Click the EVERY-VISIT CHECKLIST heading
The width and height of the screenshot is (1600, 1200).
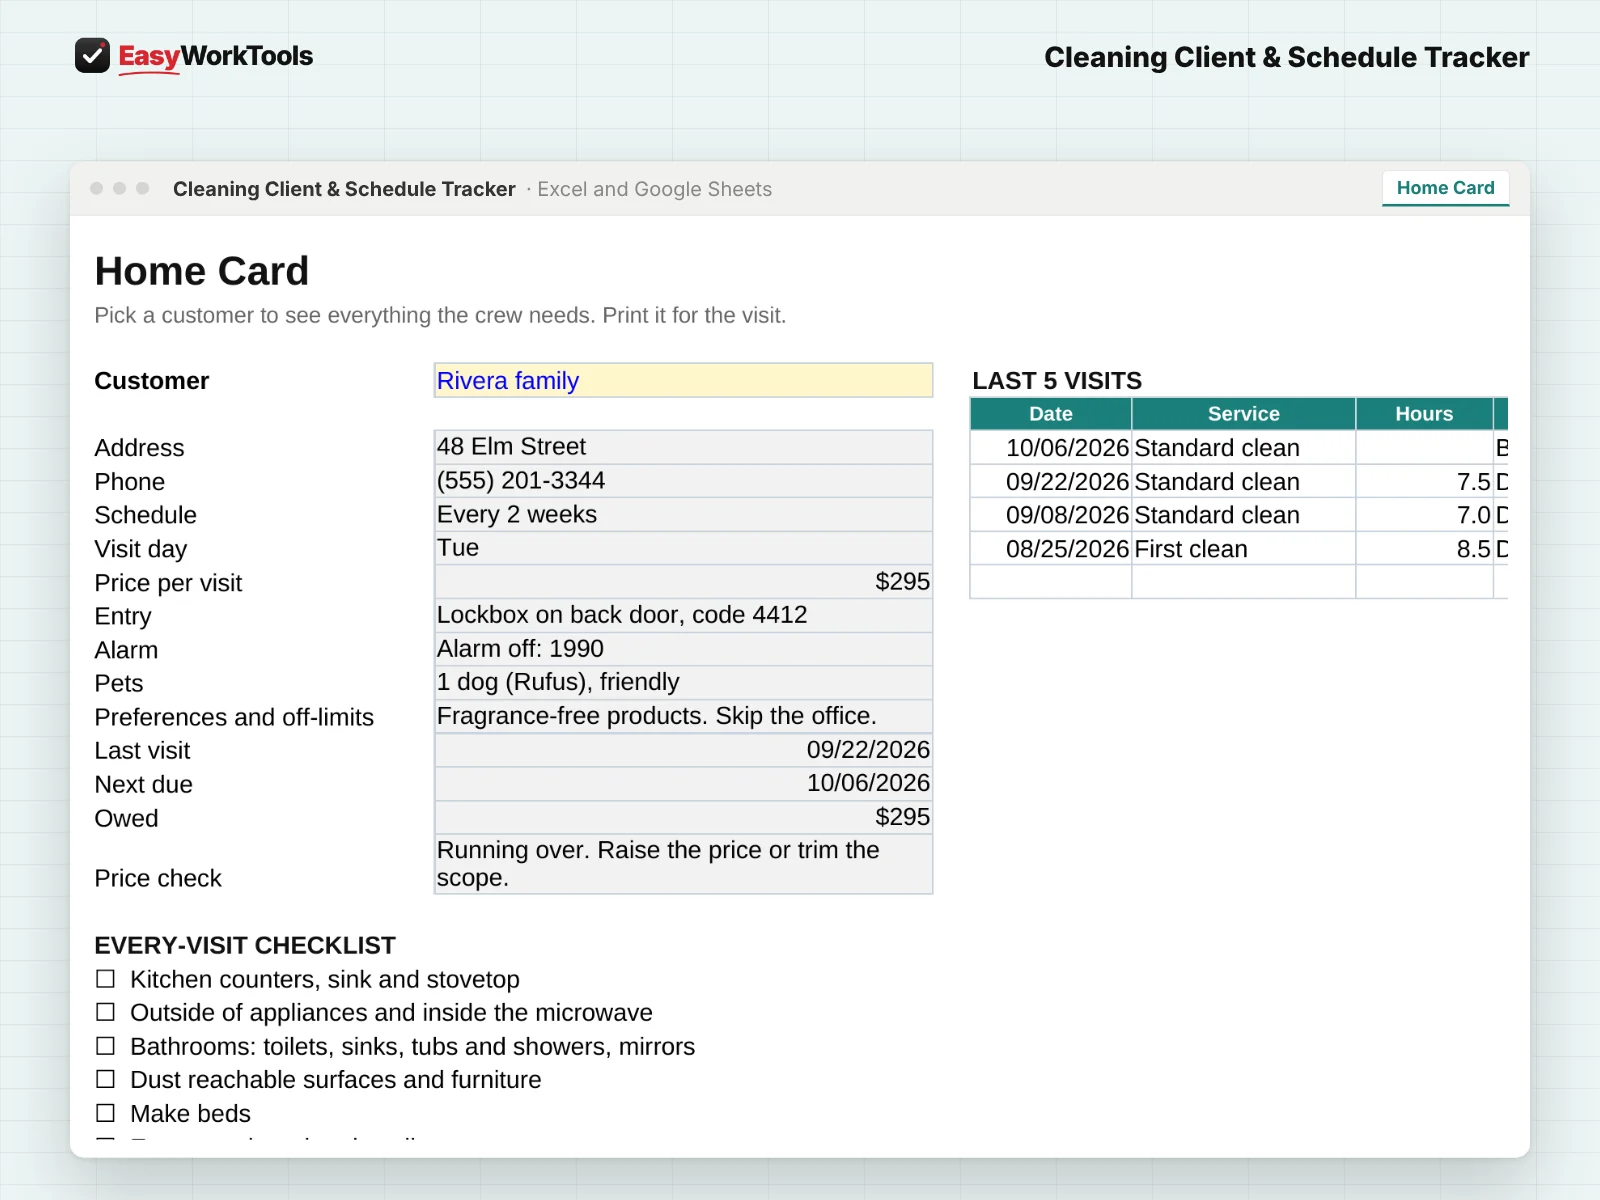click(x=245, y=945)
